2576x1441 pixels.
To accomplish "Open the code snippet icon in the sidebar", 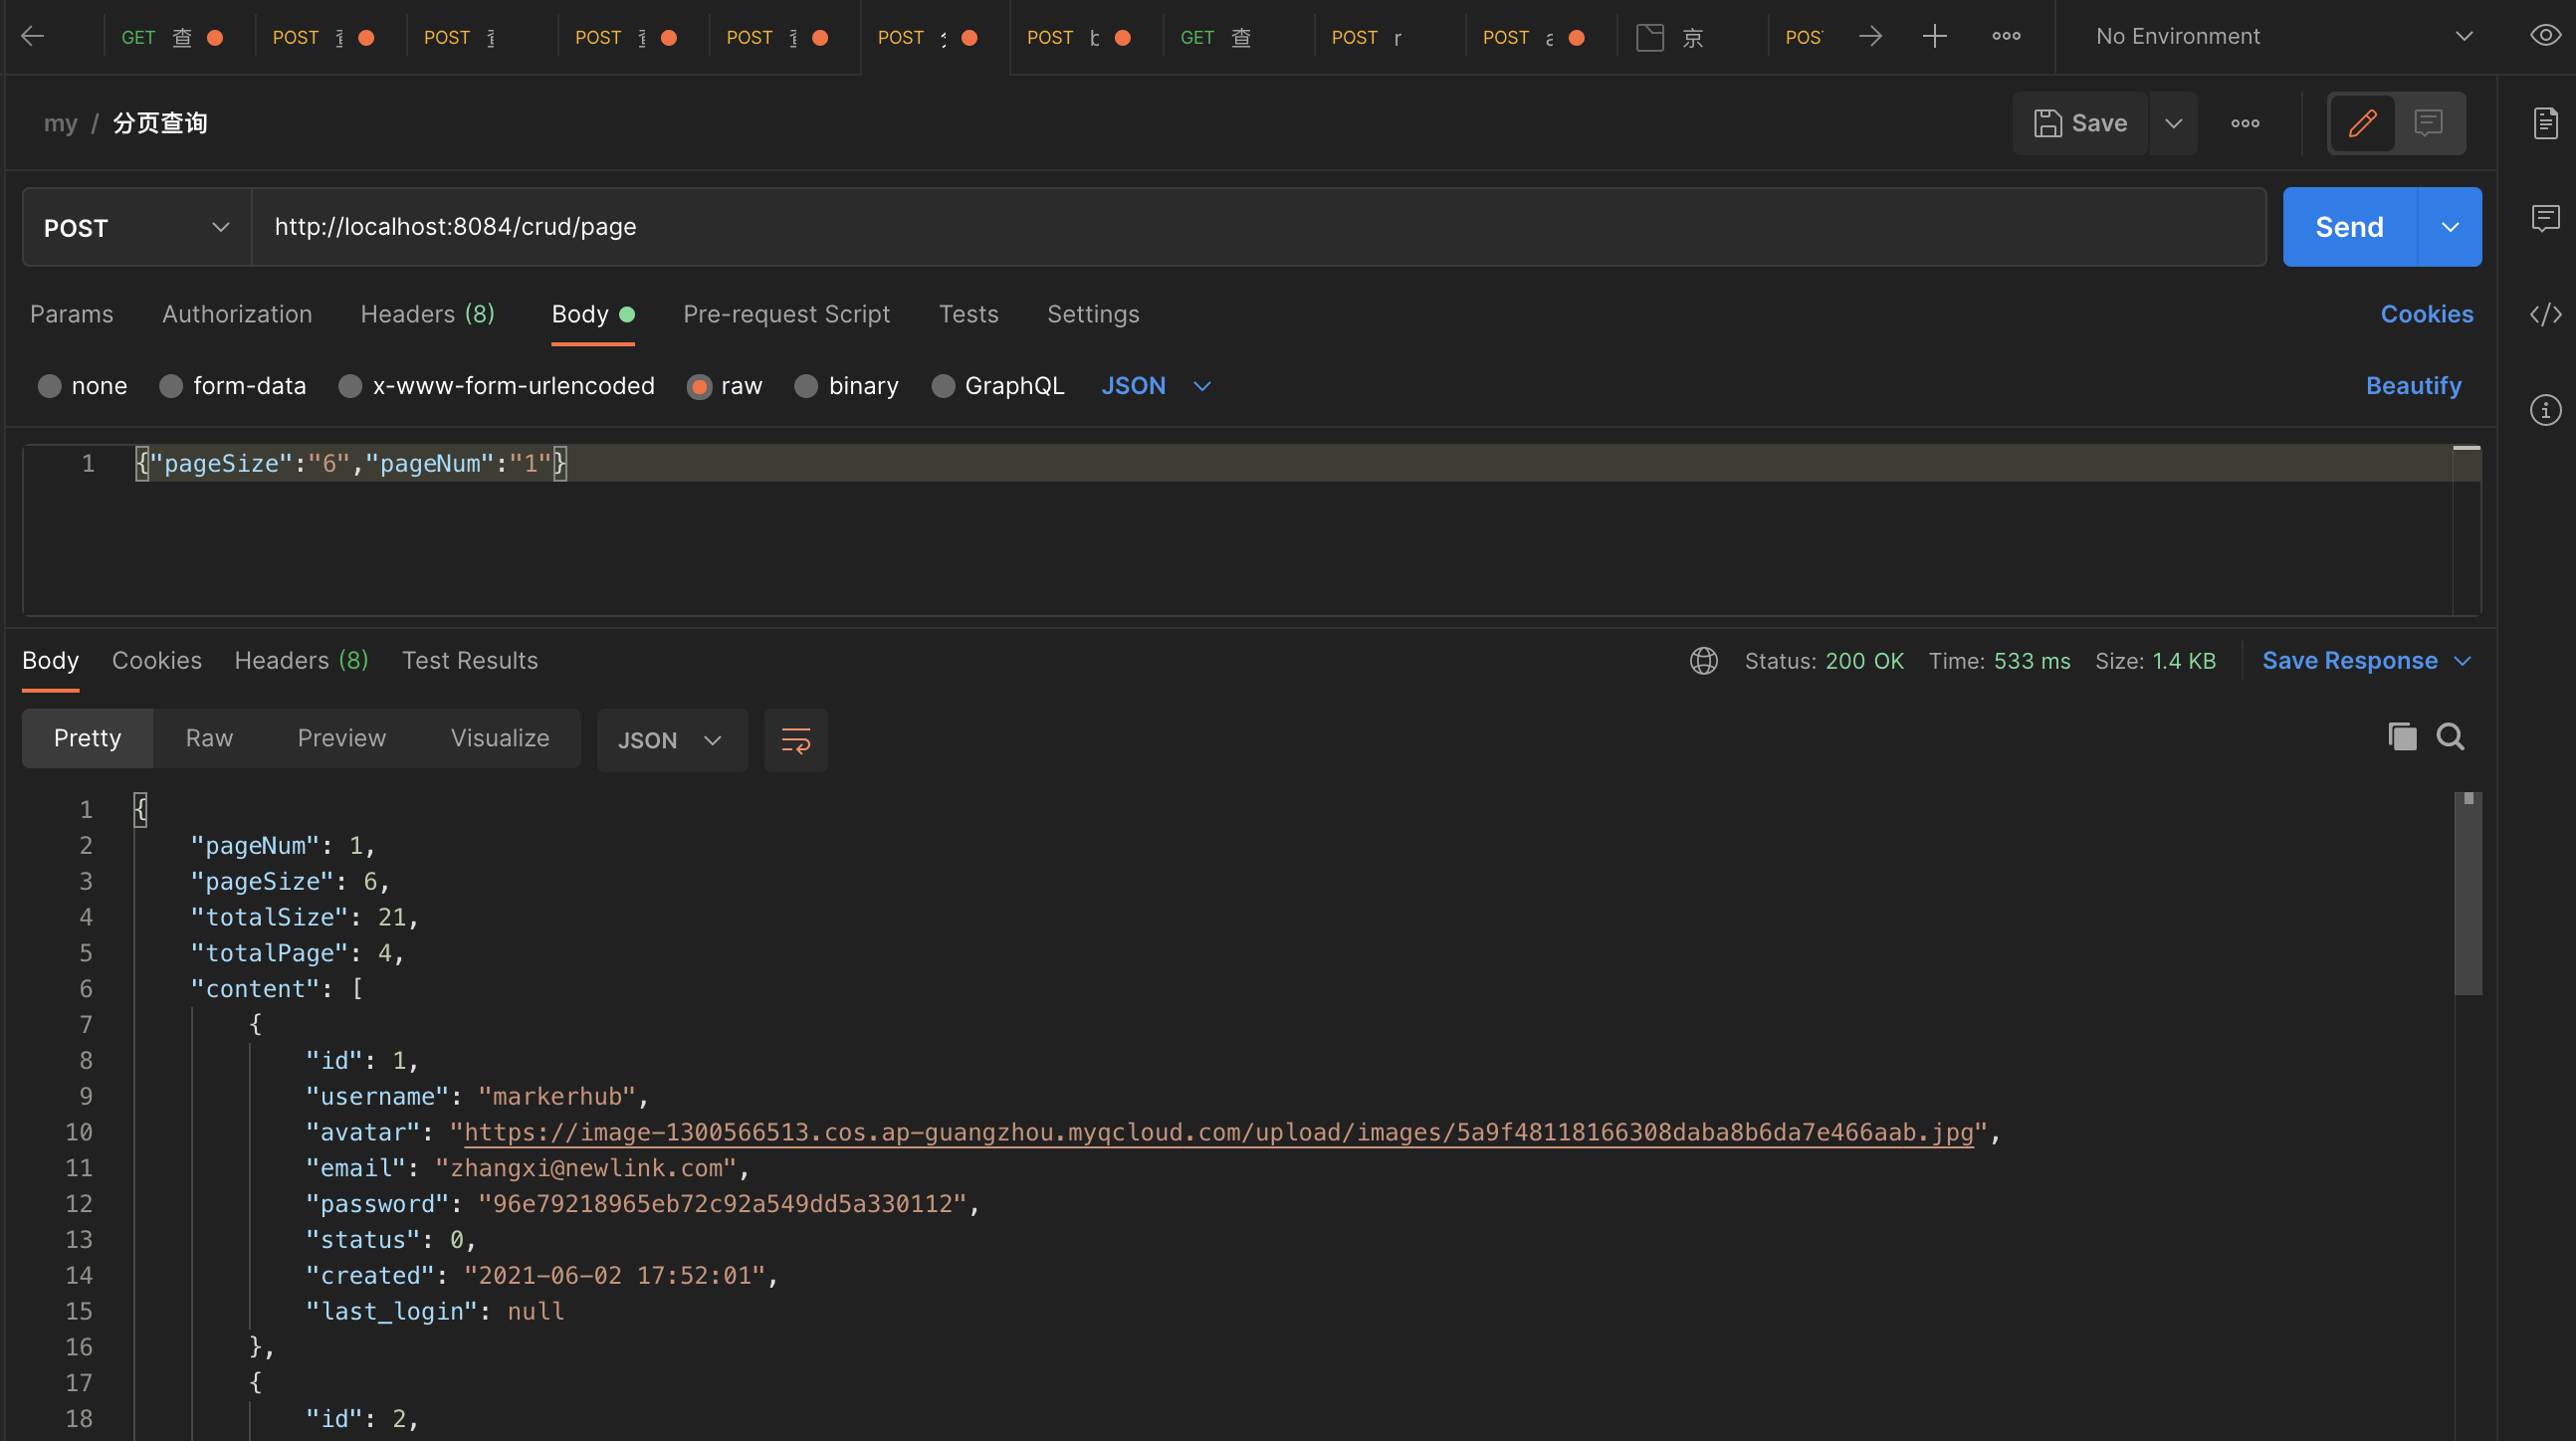I will [x=2545, y=314].
